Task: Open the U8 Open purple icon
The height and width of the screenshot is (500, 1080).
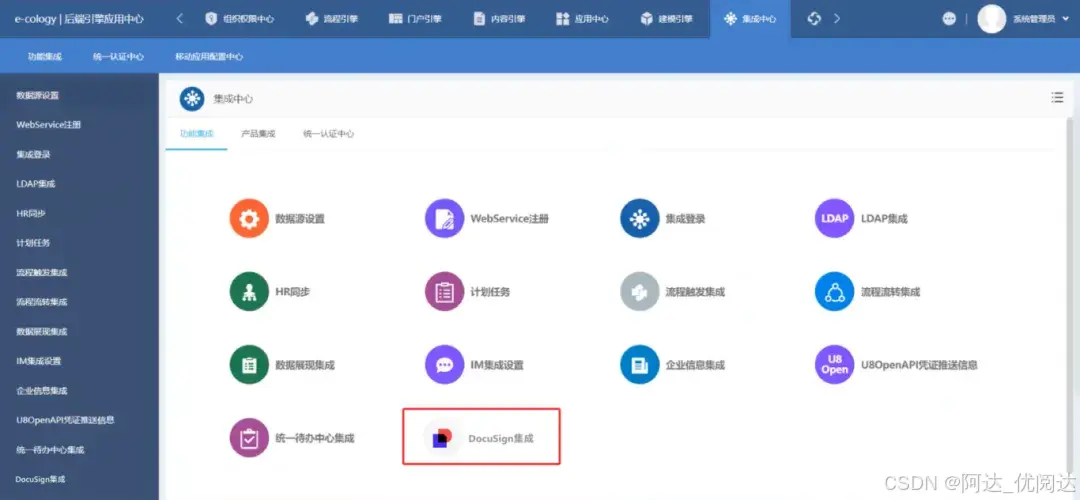Action: coord(835,364)
